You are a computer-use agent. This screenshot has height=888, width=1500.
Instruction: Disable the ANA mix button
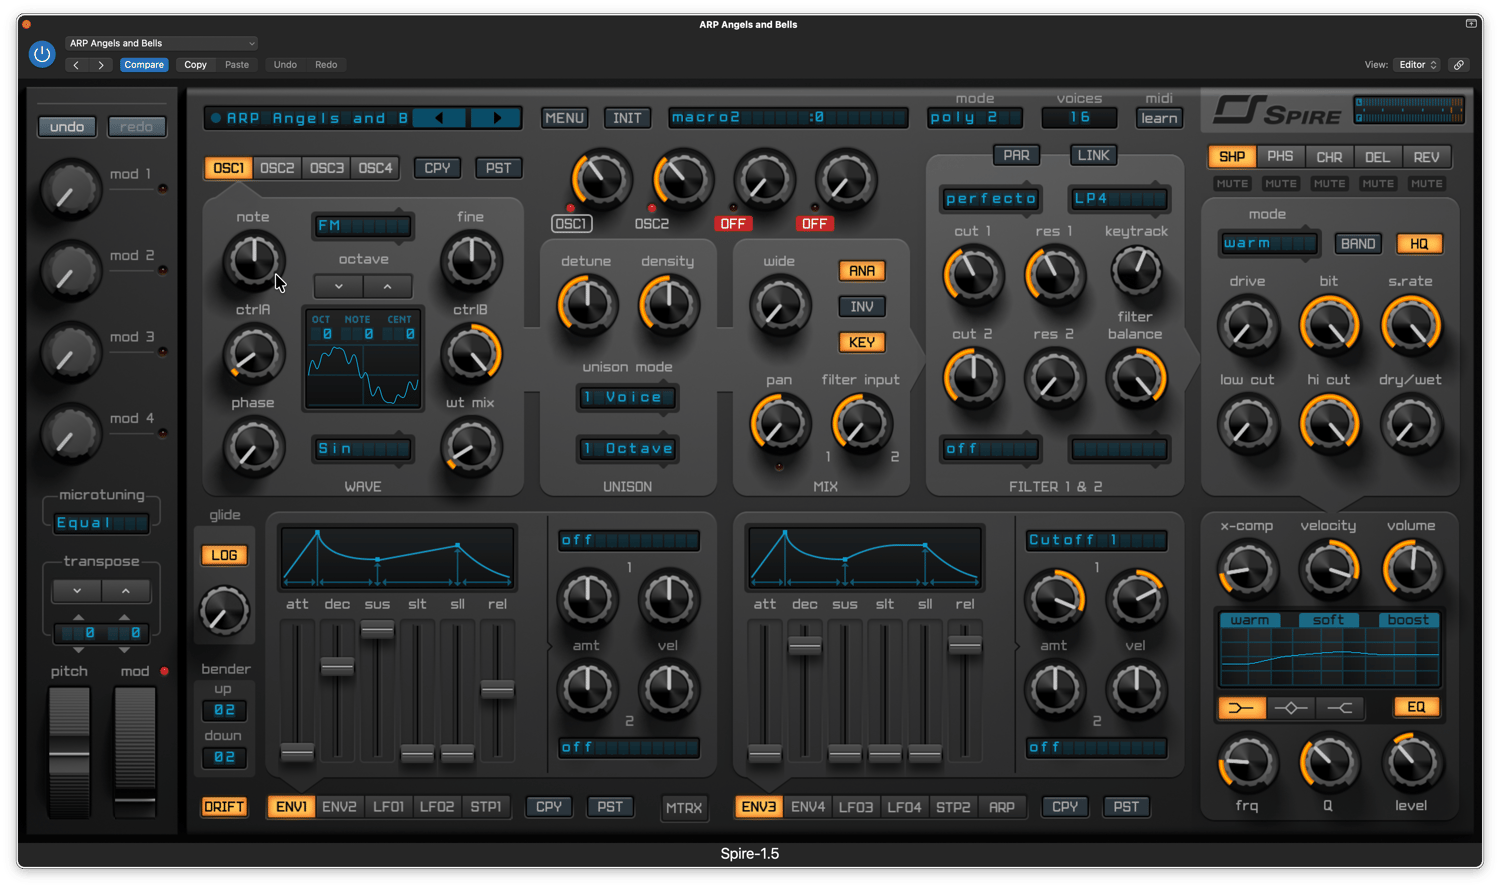click(x=862, y=271)
